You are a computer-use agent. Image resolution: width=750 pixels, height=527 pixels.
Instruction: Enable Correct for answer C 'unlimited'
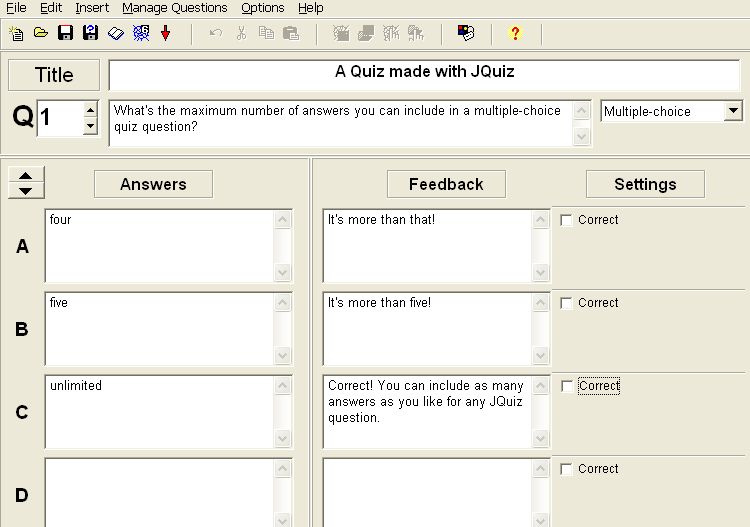click(566, 386)
